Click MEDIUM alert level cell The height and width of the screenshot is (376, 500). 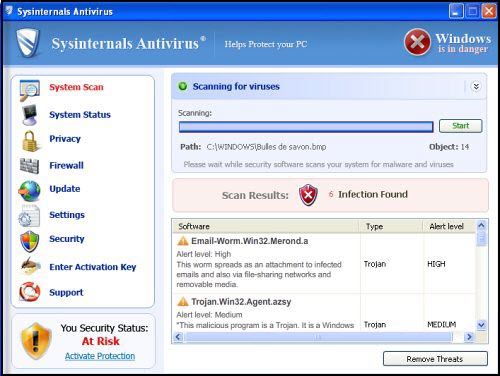442,324
